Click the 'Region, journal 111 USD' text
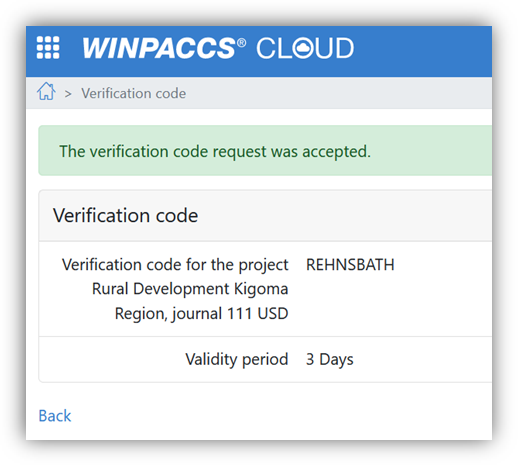Viewport: 518px width, 465px height. [202, 314]
